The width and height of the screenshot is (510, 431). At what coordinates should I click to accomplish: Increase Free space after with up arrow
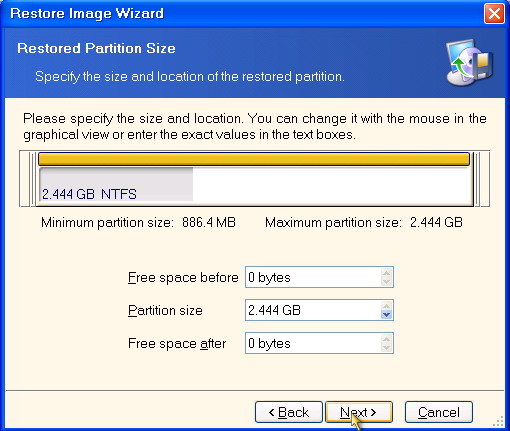pos(386,339)
